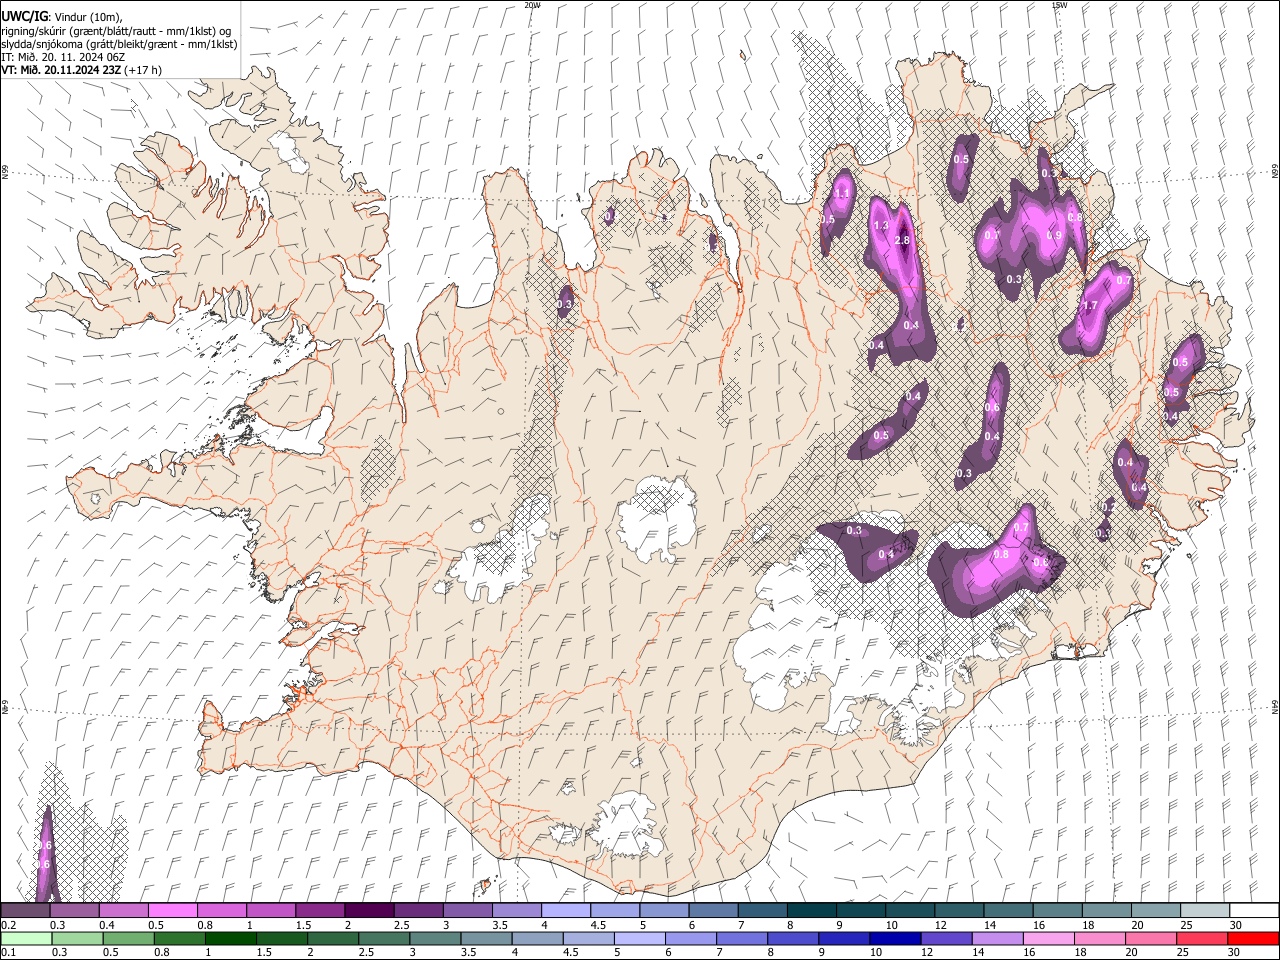The height and width of the screenshot is (960, 1280).
Task: Click the 'UWC/IG: Vindur (10m),' title line
Action: coord(61,17)
